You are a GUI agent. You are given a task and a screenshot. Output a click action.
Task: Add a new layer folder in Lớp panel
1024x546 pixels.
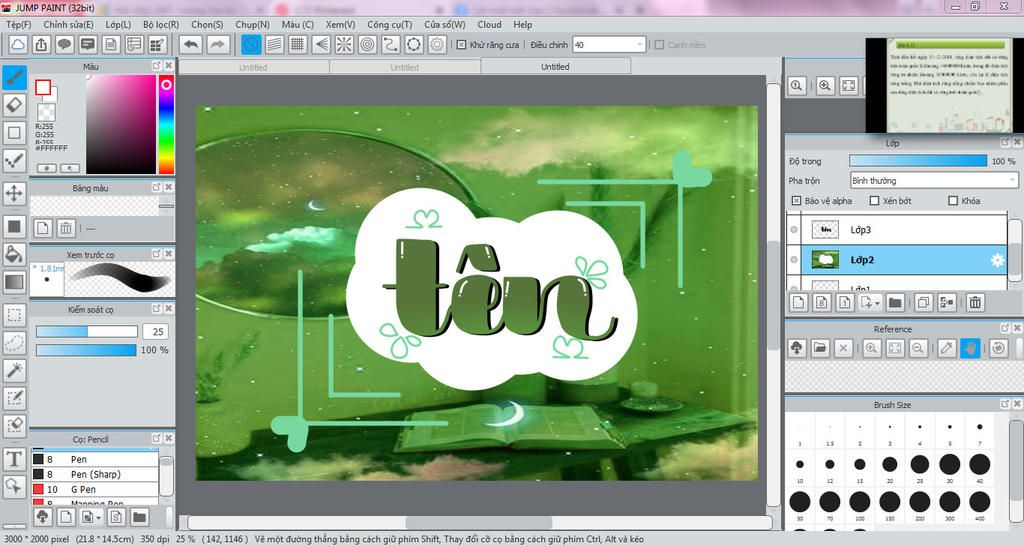[895, 302]
